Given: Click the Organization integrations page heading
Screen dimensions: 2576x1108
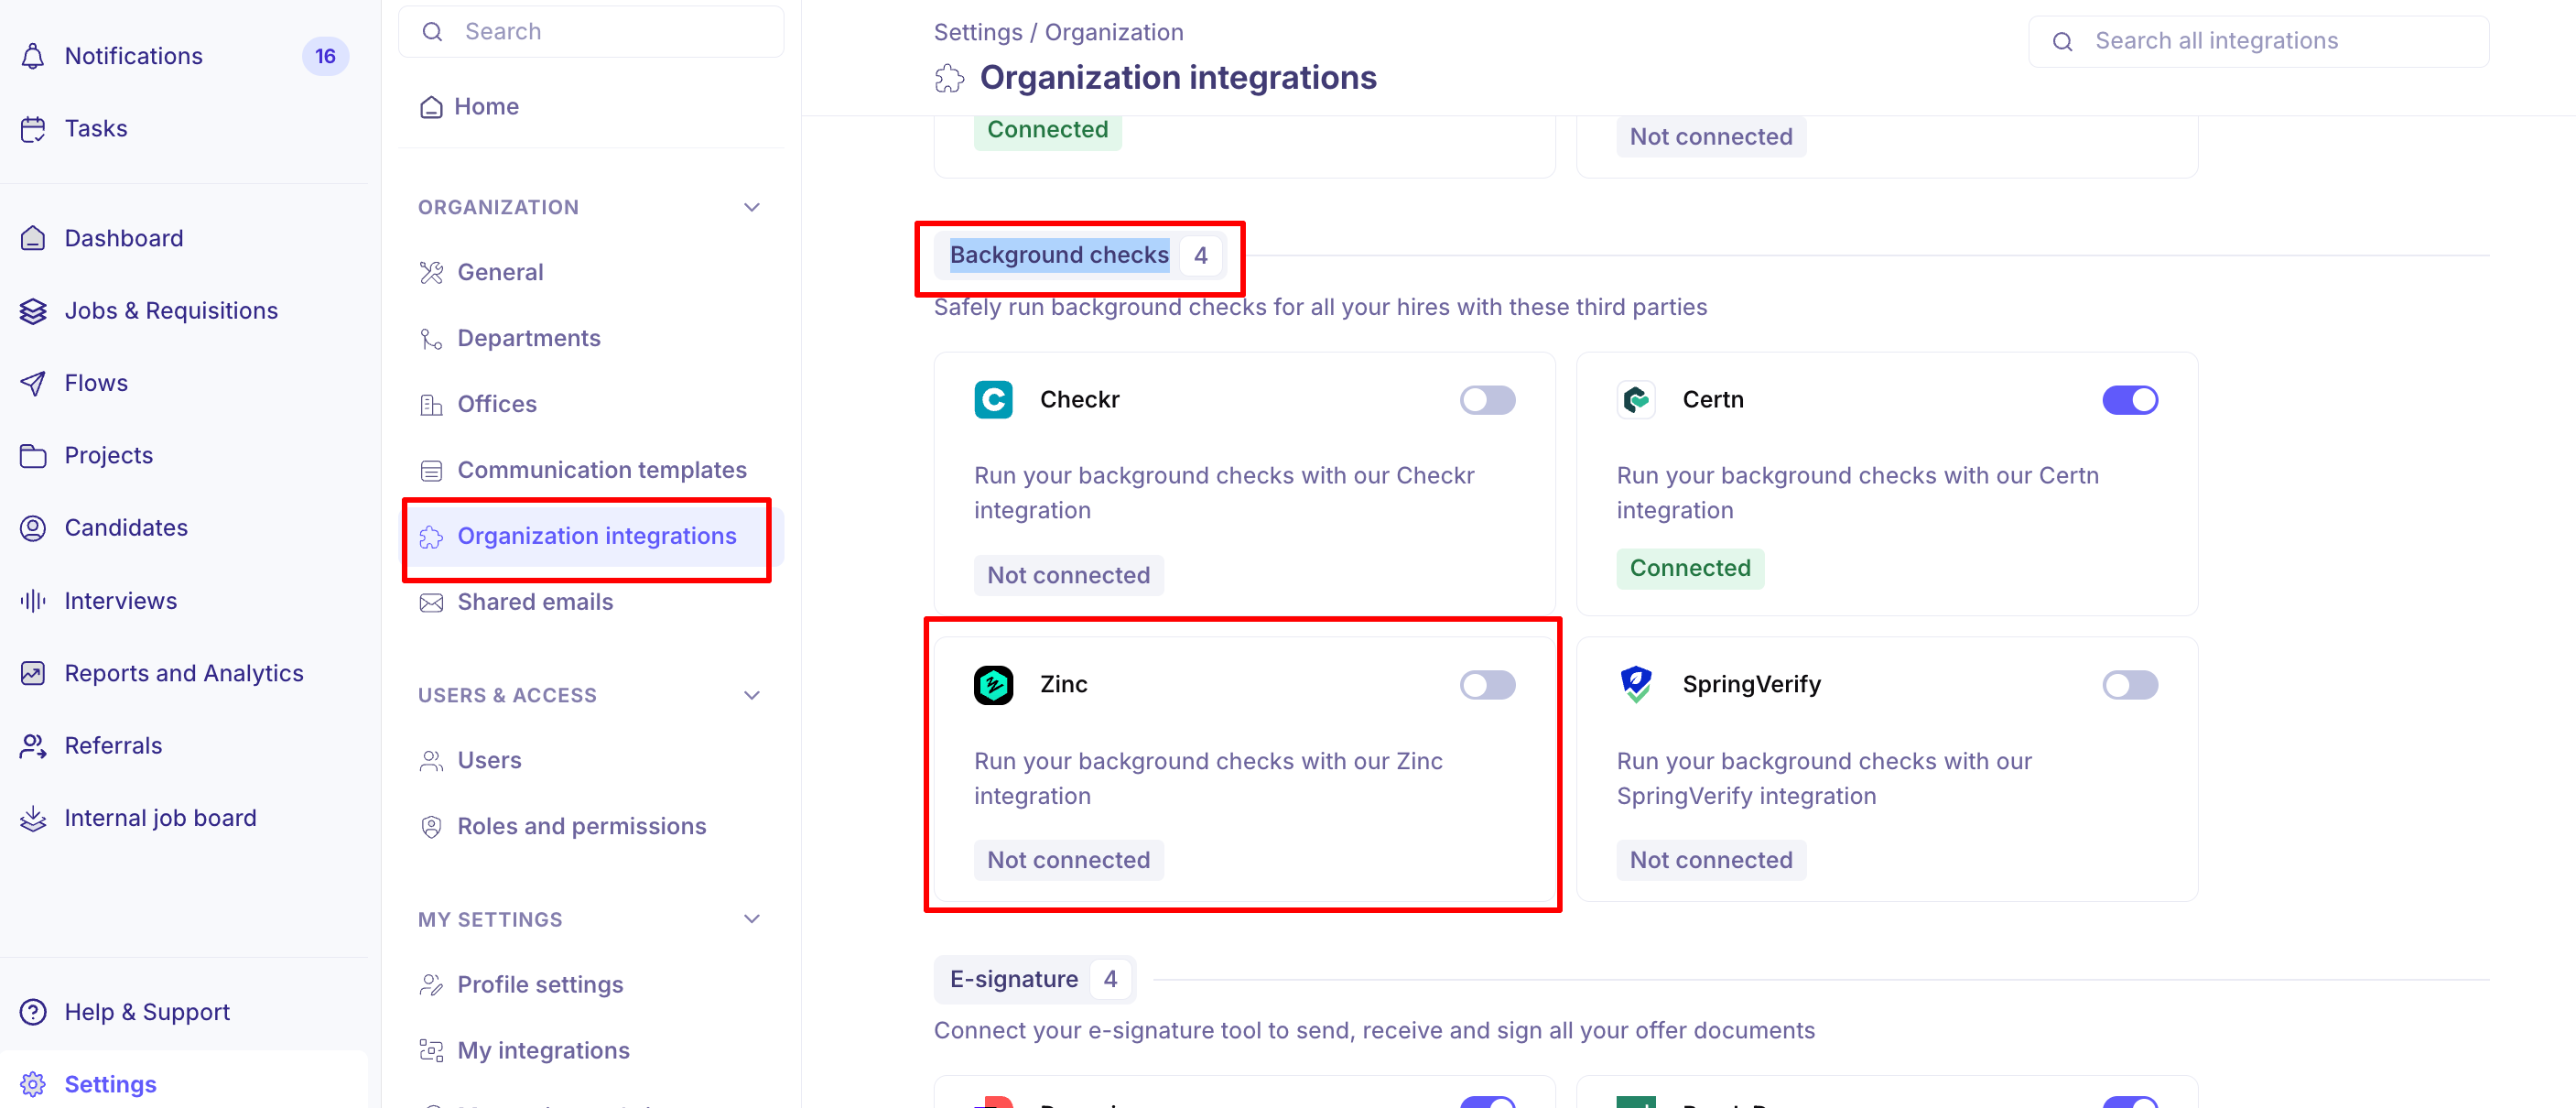Looking at the screenshot, I should pos(1178,78).
